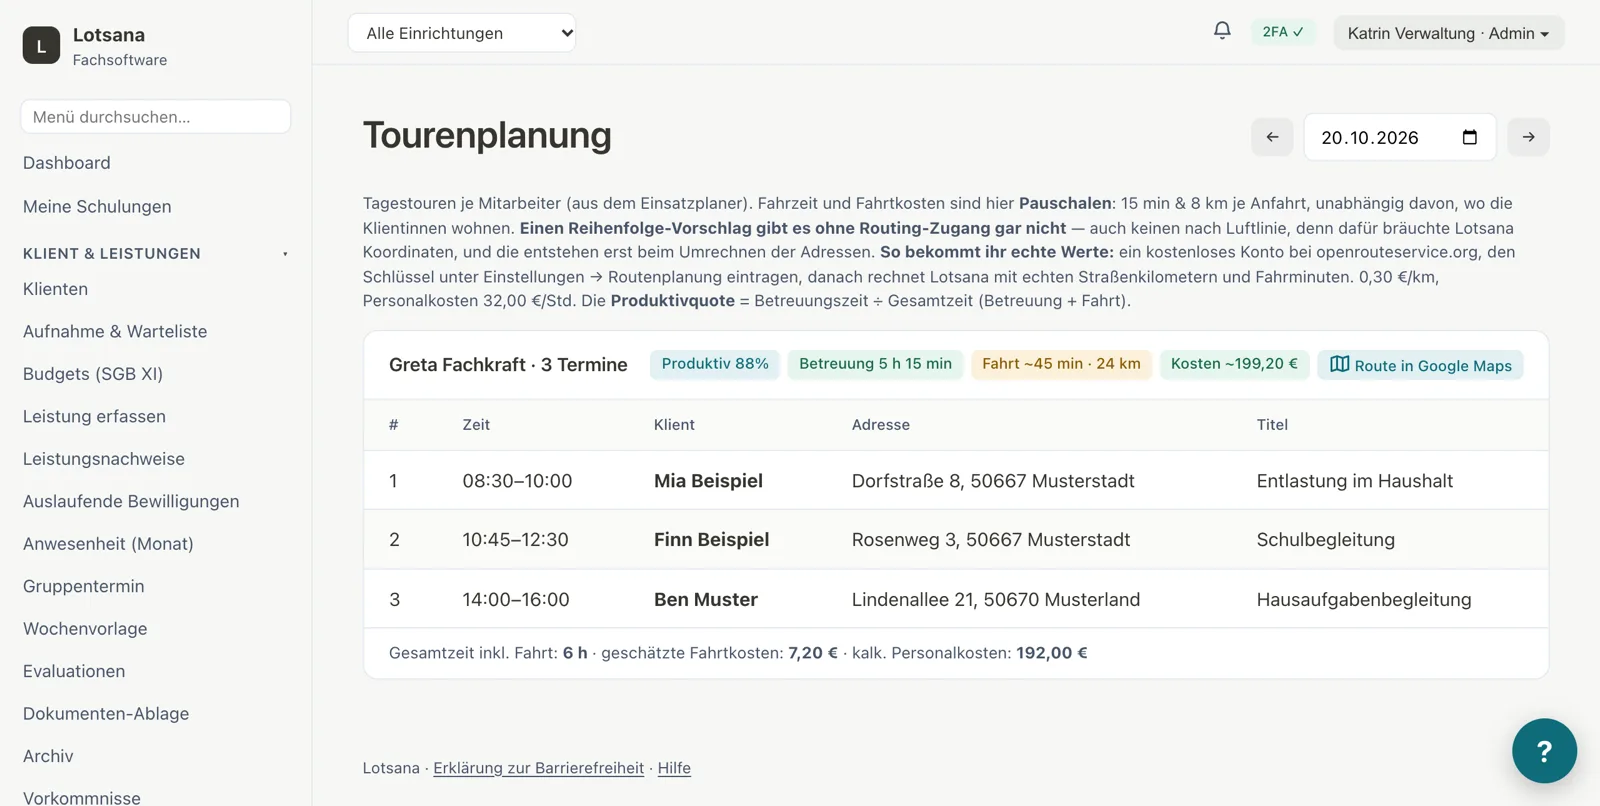Click the date field 20.10.2026

pyautogui.click(x=1400, y=137)
